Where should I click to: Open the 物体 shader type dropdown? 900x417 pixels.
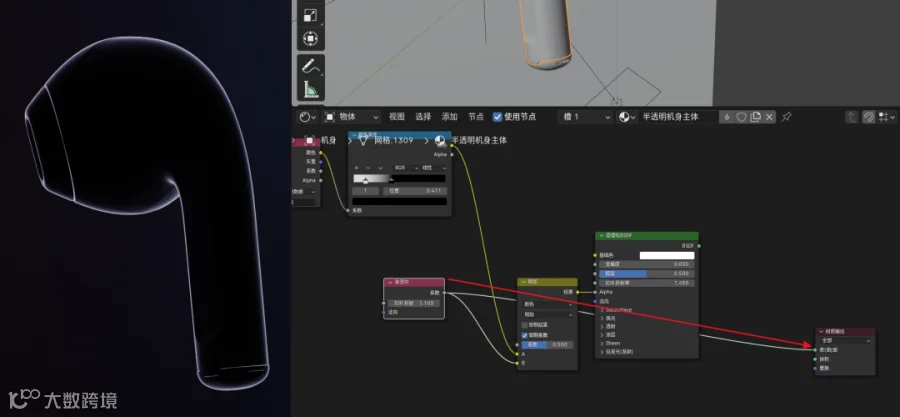click(351, 117)
